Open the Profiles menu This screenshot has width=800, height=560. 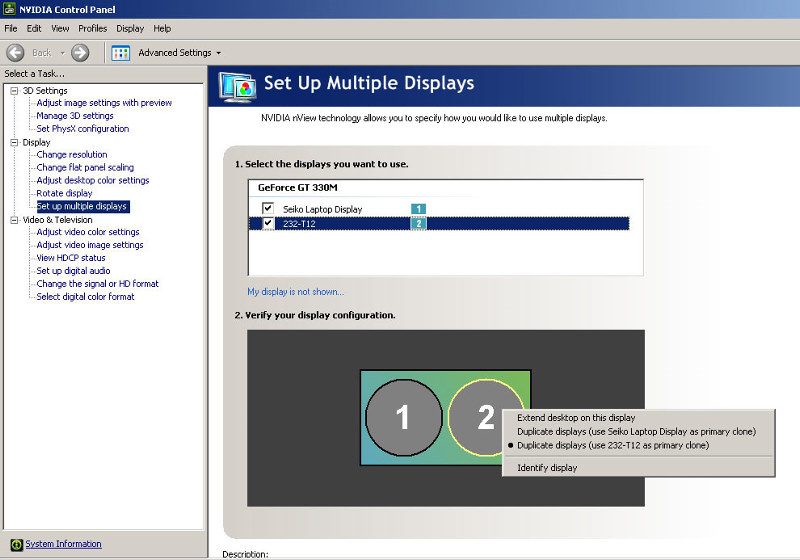coord(92,28)
